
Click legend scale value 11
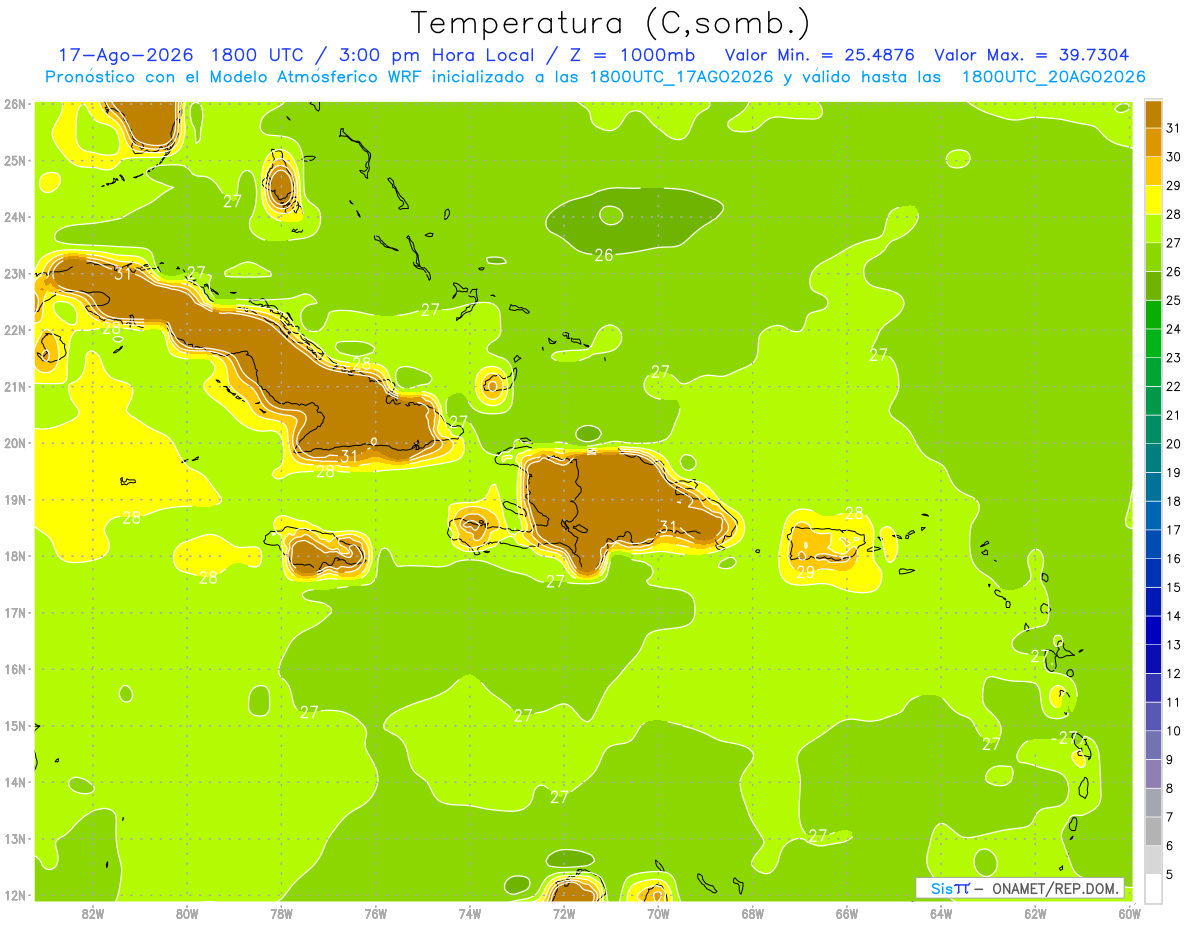pyautogui.click(x=1174, y=702)
